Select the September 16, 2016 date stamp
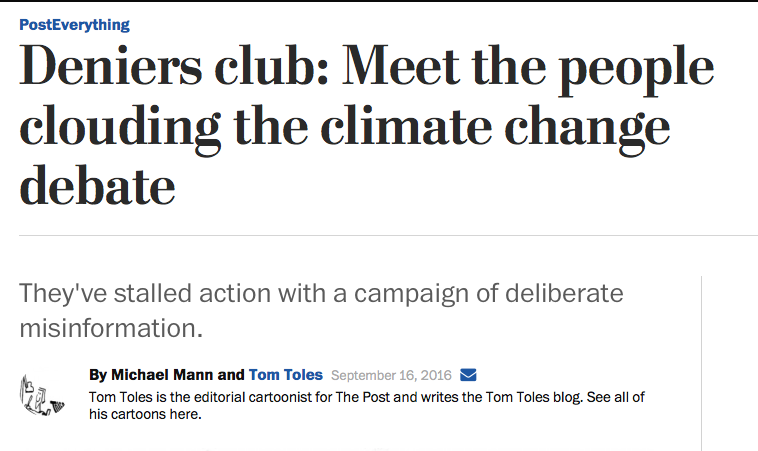758x451 pixels. [x=391, y=375]
